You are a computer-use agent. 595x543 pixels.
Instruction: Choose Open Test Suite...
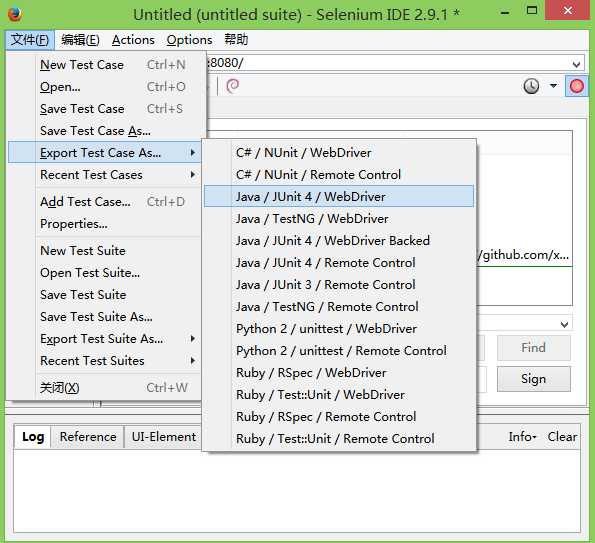pyautogui.click(x=104, y=273)
